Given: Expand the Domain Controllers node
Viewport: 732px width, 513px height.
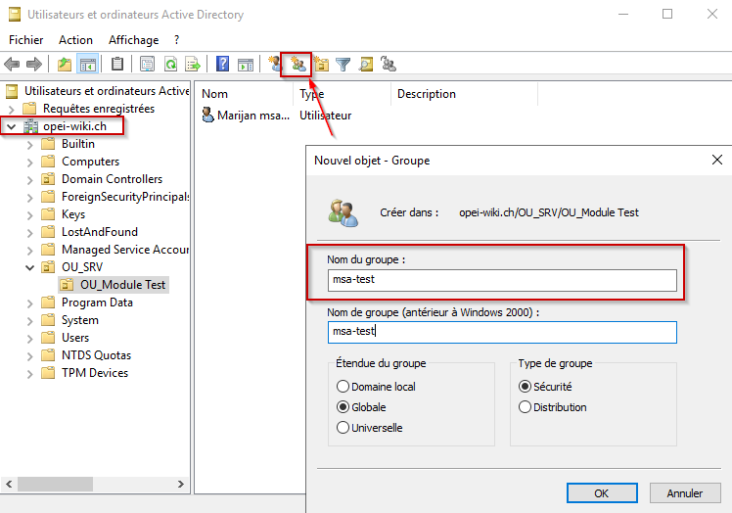Looking at the screenshot, I should pyautogui.click(x=30, y=180).
